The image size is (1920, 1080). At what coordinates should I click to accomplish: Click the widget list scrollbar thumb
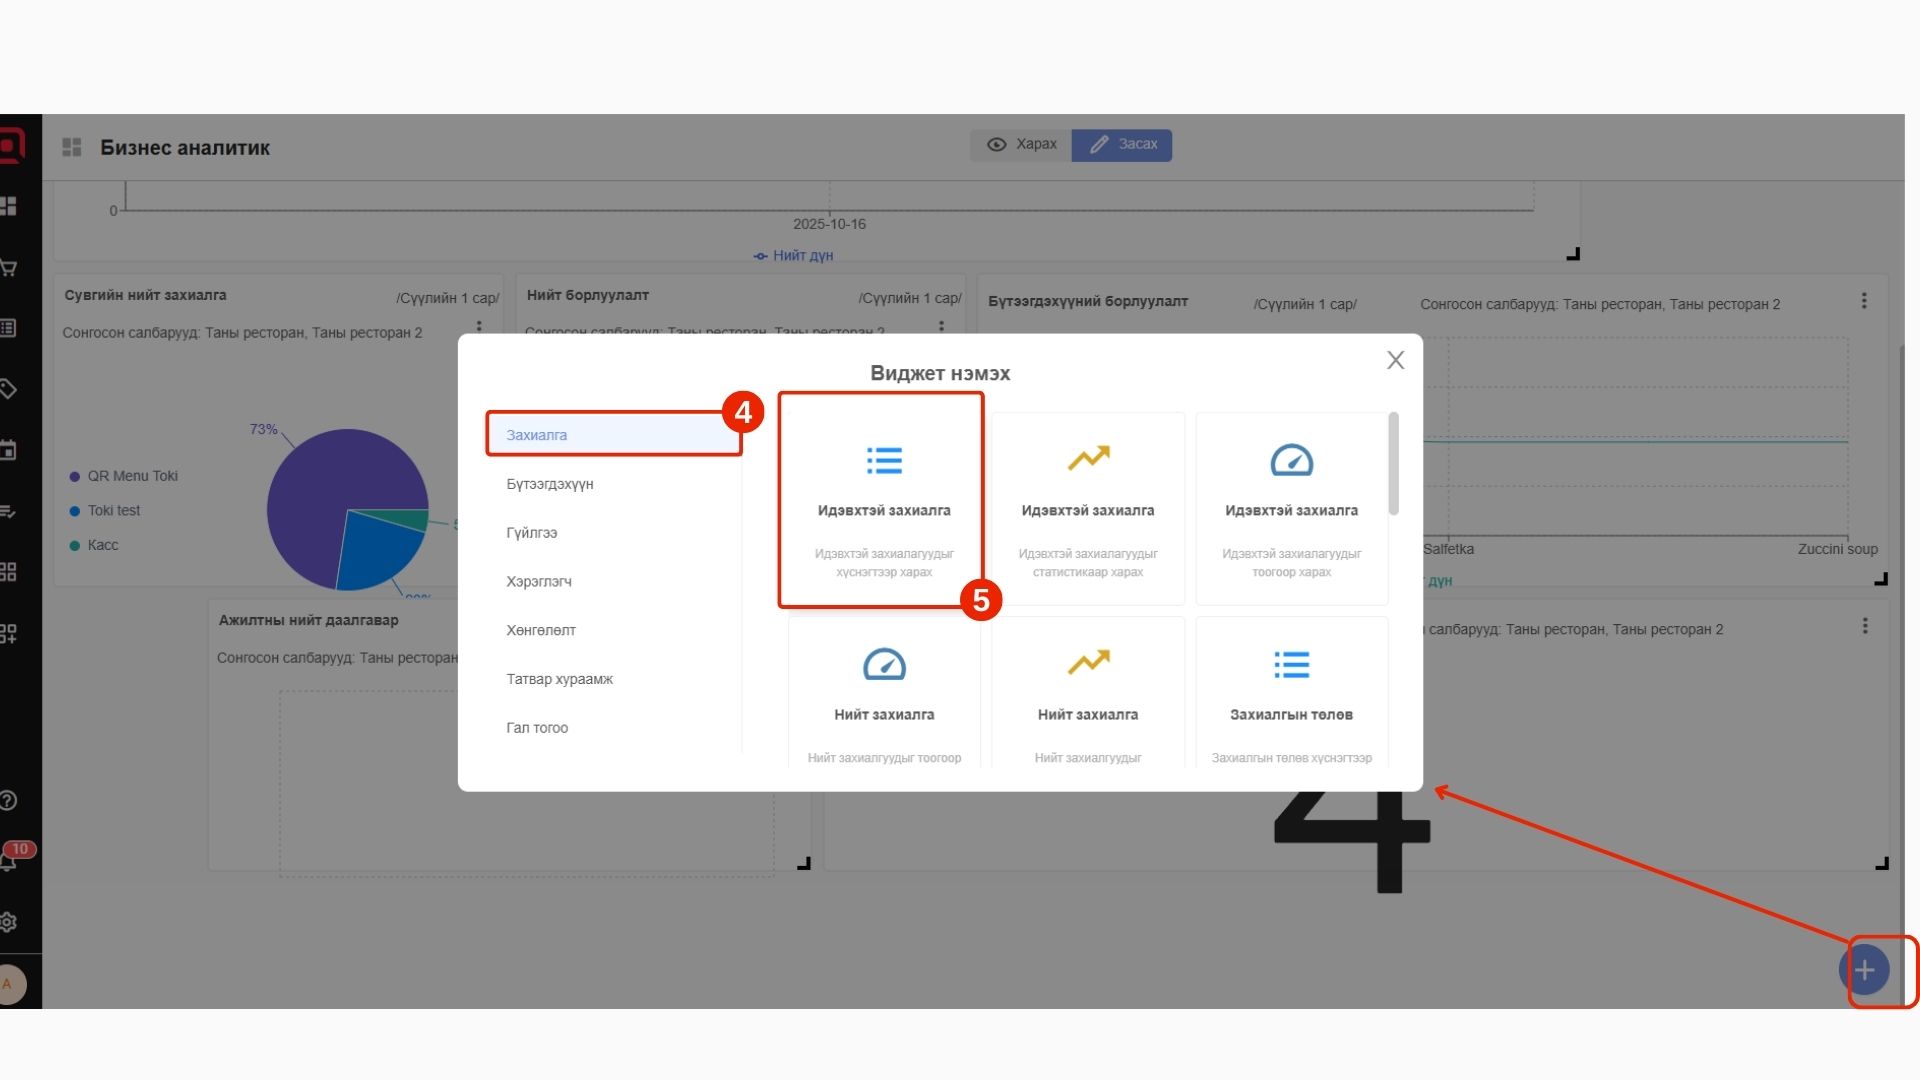coord(1393,464)
